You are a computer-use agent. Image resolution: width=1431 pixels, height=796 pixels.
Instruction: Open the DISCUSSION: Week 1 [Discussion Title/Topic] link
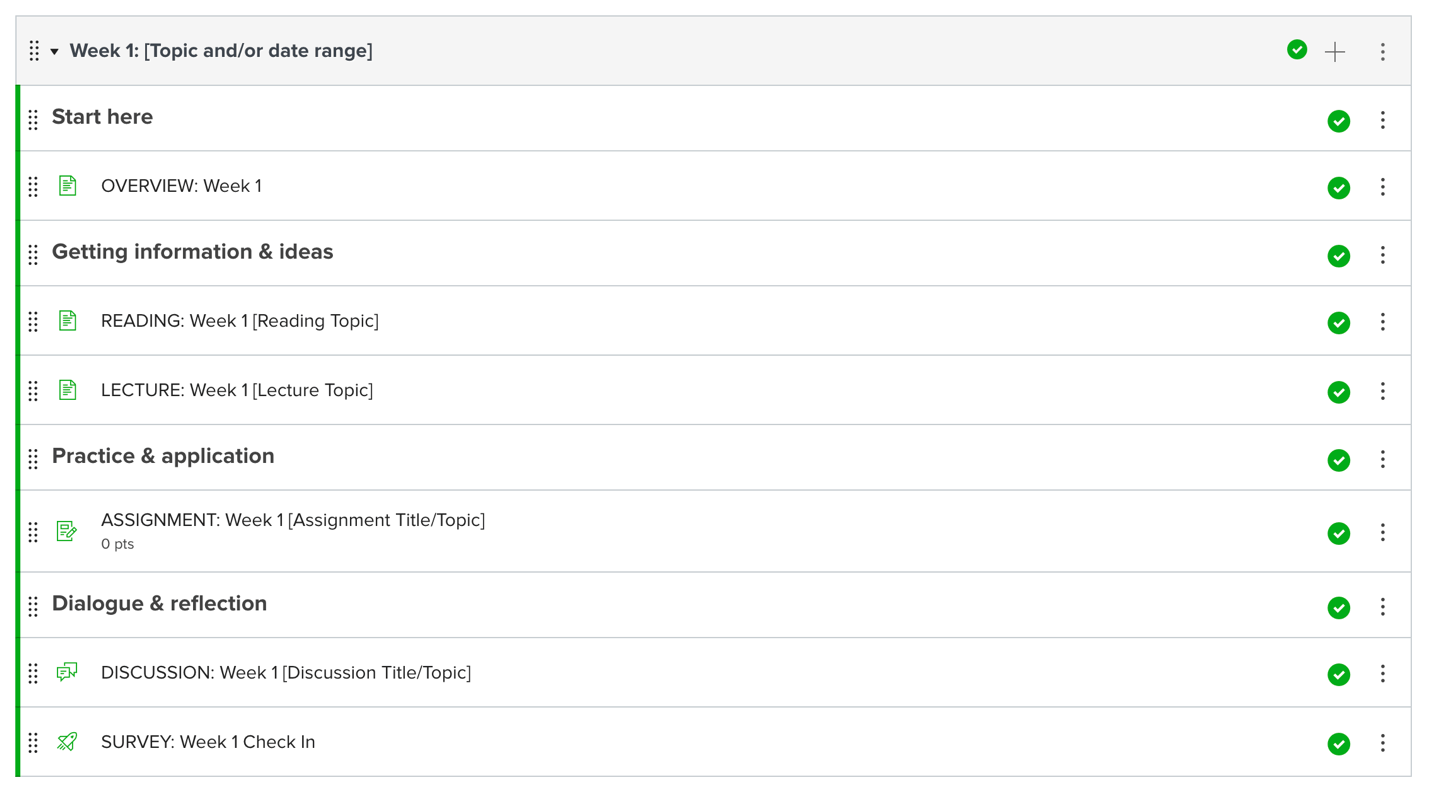pos(286,673)
